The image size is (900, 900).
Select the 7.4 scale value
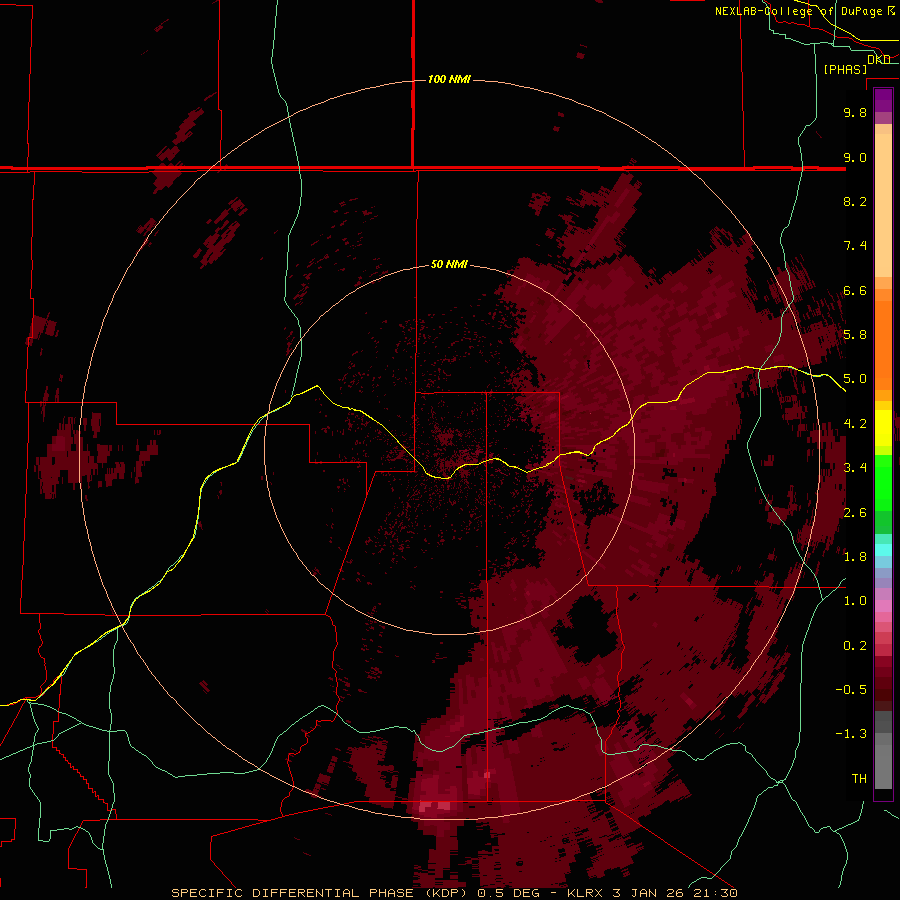[855, 246]
